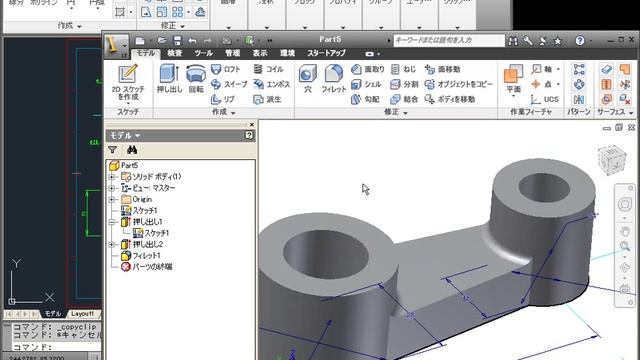Click the browser find binoculars icon

pos(132,150)
